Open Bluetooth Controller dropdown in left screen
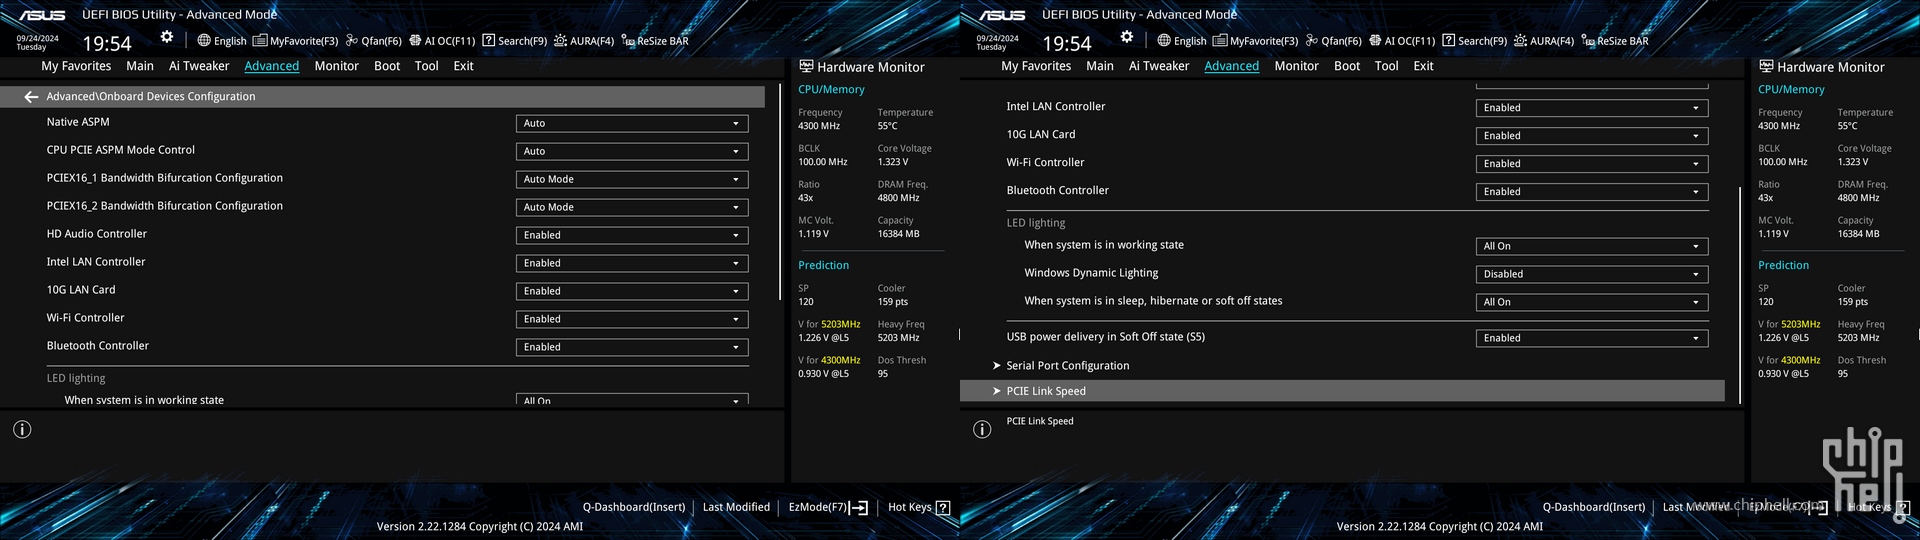This screenshot has width=1920, height=540. click(632, 347)
